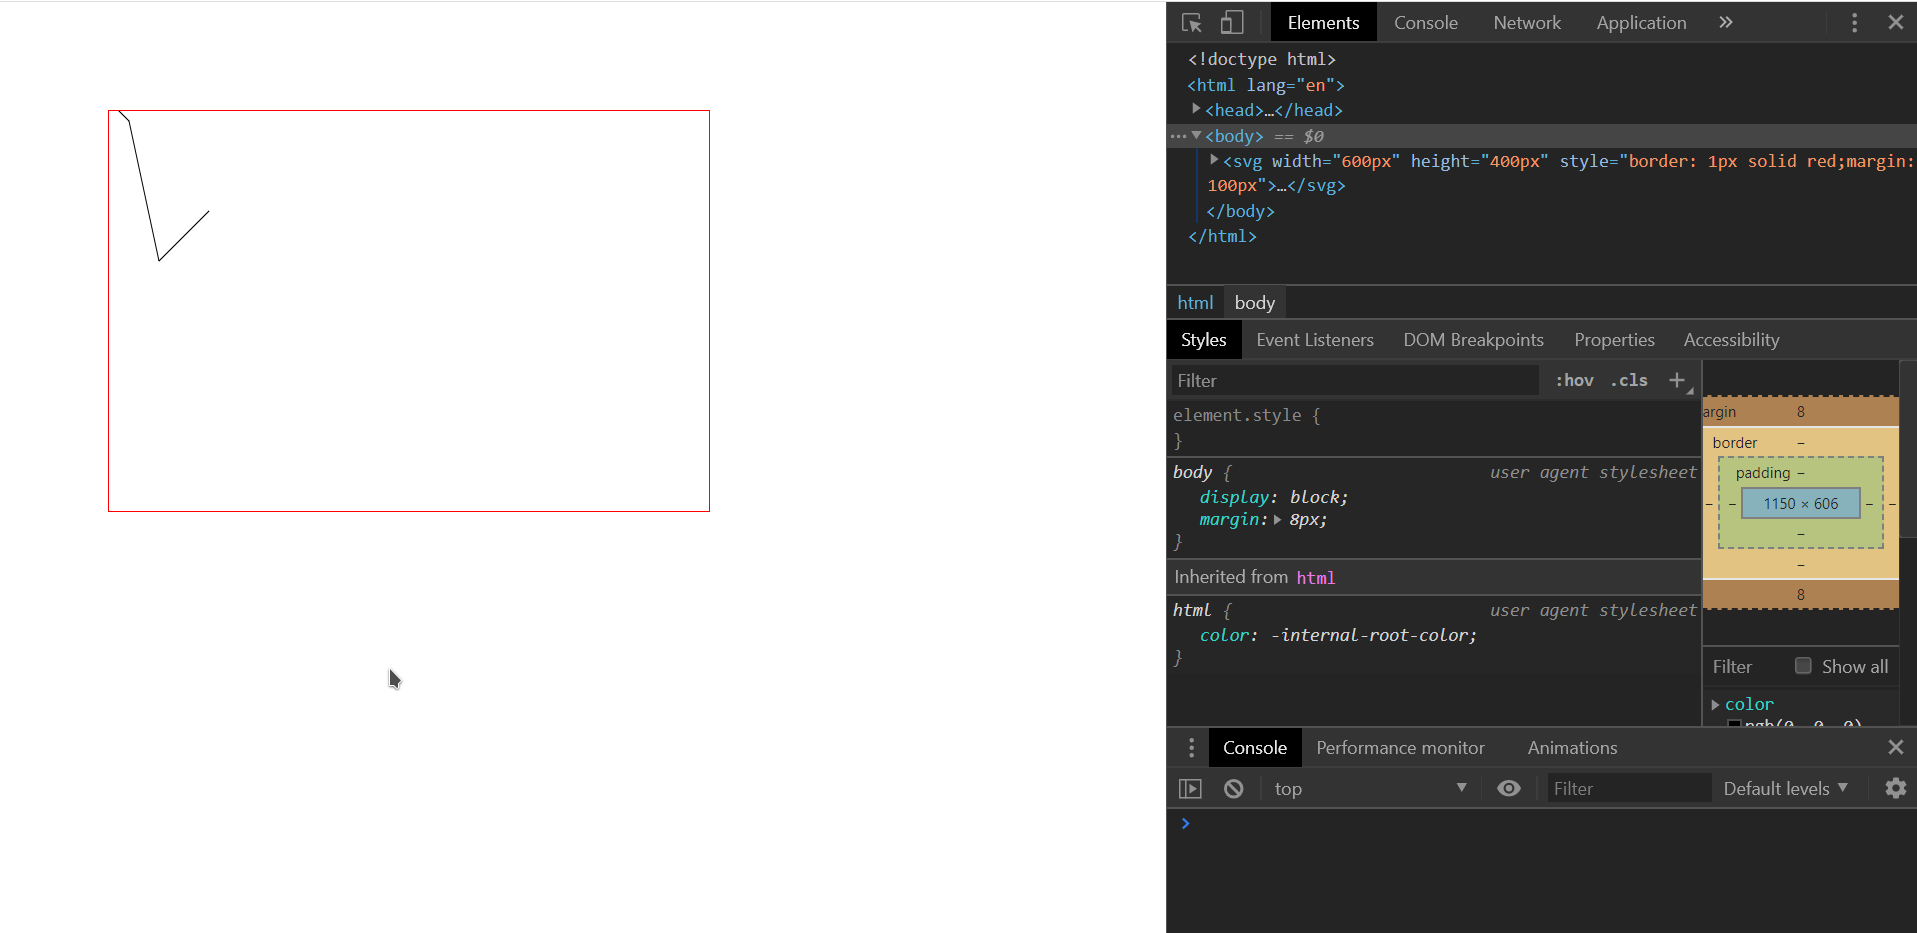Focus the console input prompt
The height and width of the screenshot is (933, 1917).
1400,823
